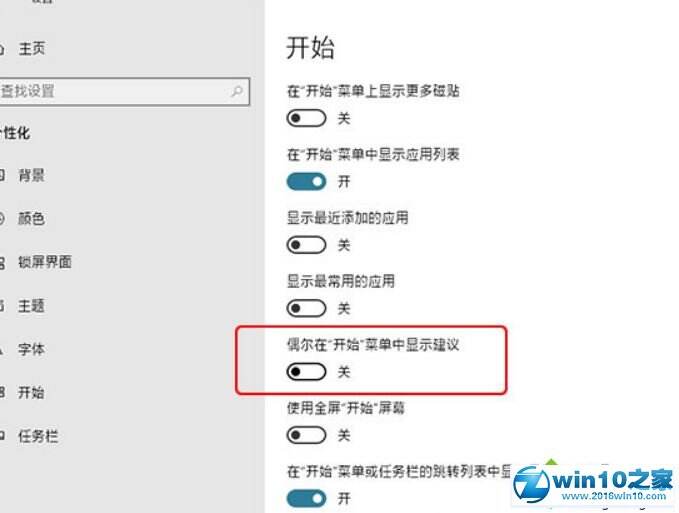Click the Home (主页) icon

(1, 48)
